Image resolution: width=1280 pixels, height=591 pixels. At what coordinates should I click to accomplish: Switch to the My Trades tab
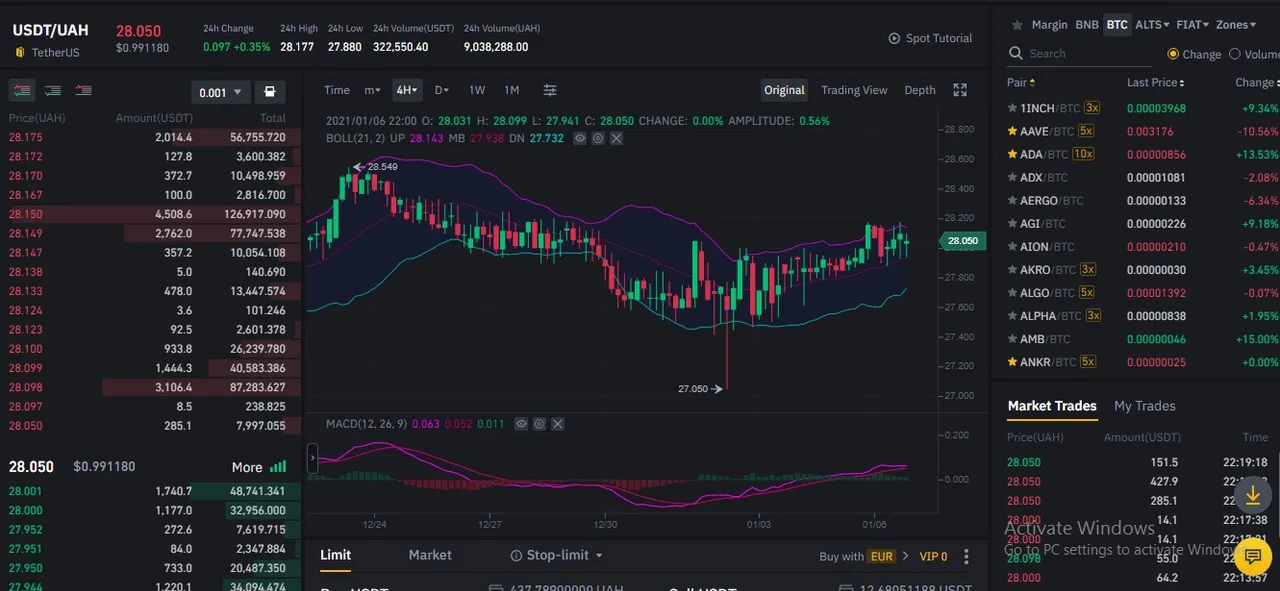[1145, 406]
